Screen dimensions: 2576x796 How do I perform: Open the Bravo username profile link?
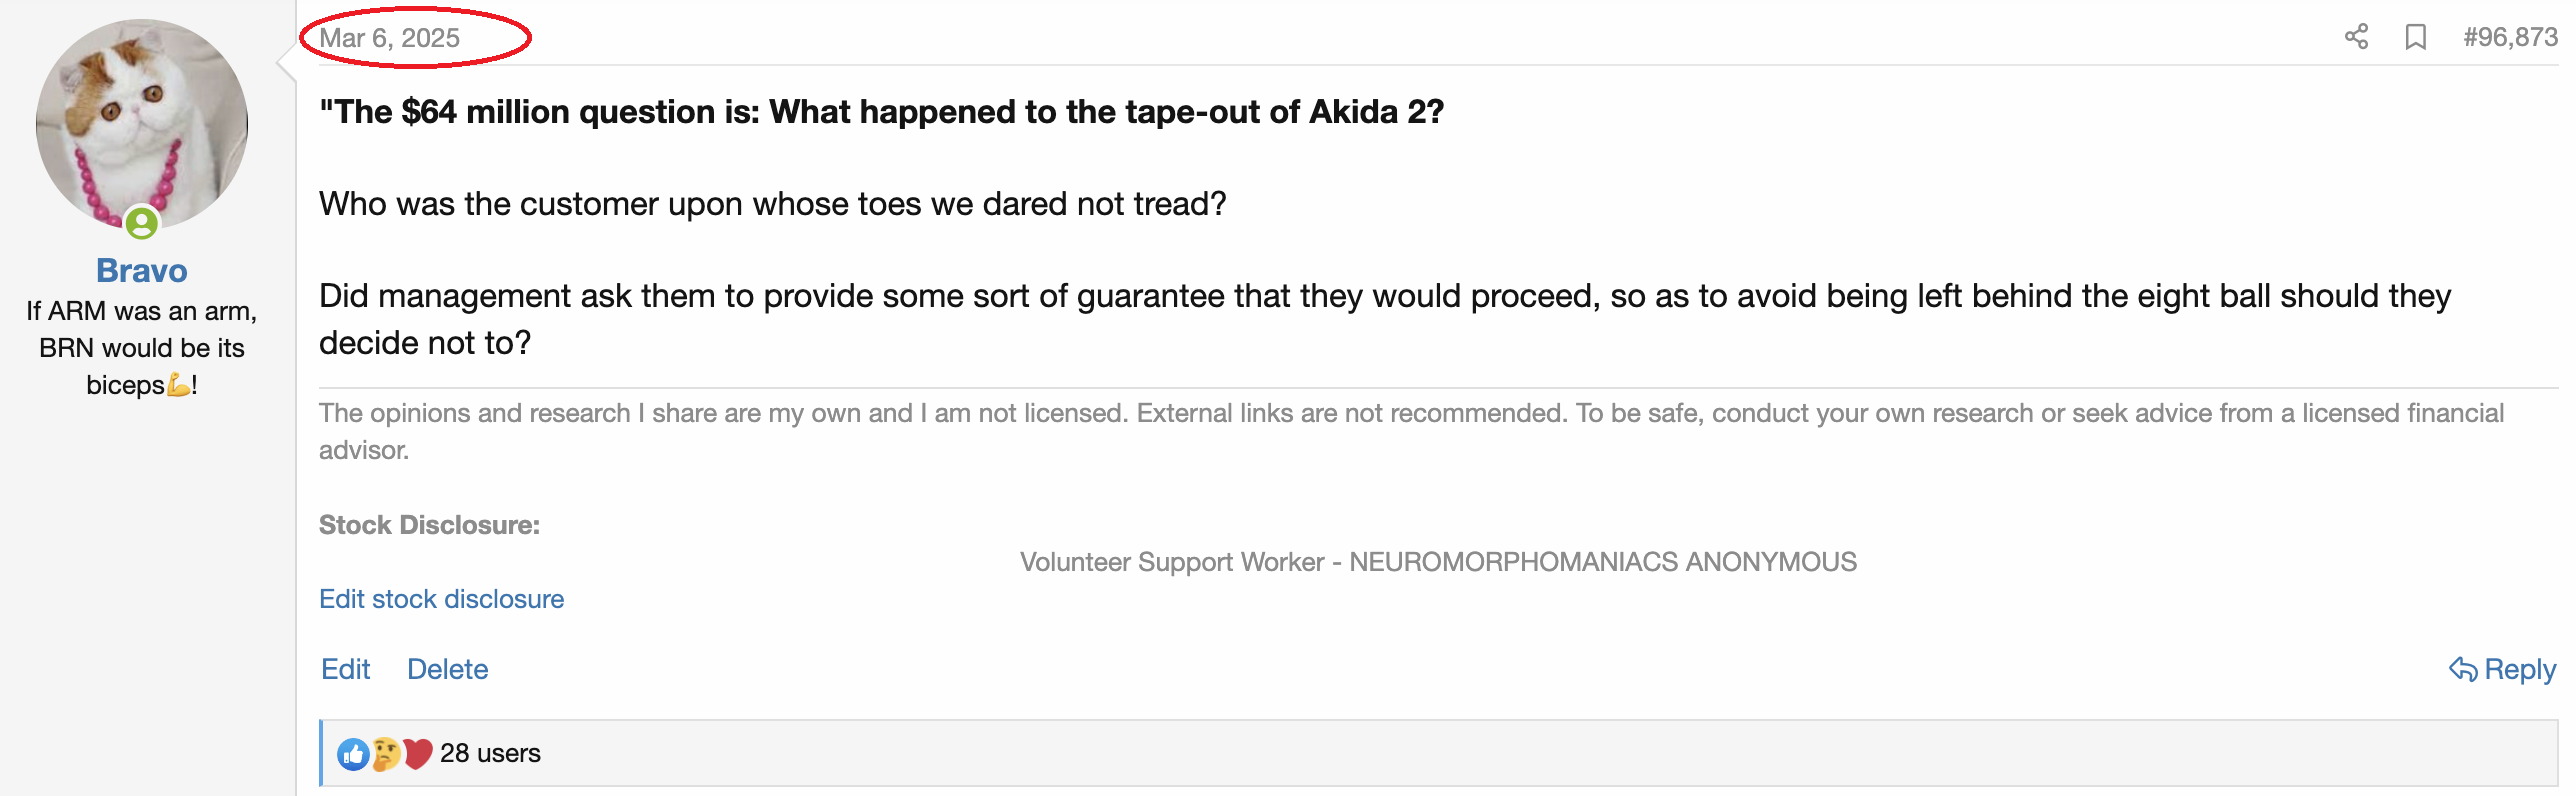click(x=142, y=270)
